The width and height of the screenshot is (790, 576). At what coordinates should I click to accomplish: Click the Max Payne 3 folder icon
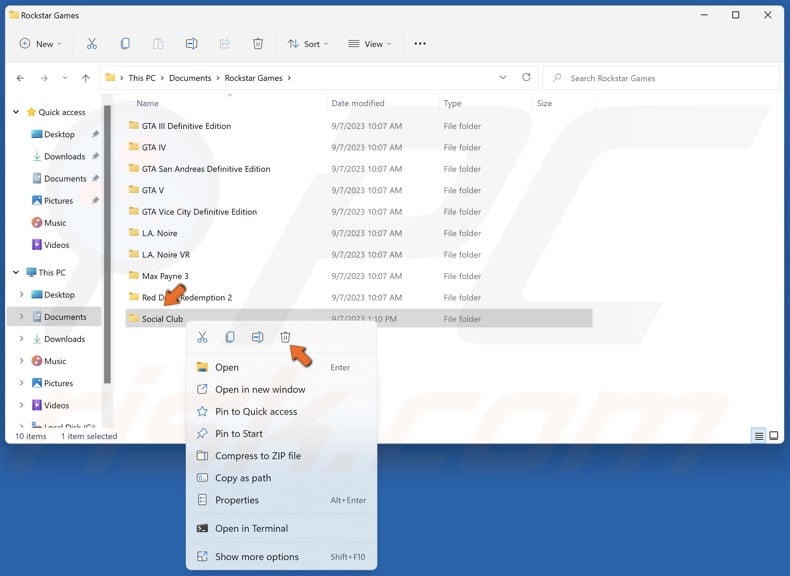tap(134, 275)
